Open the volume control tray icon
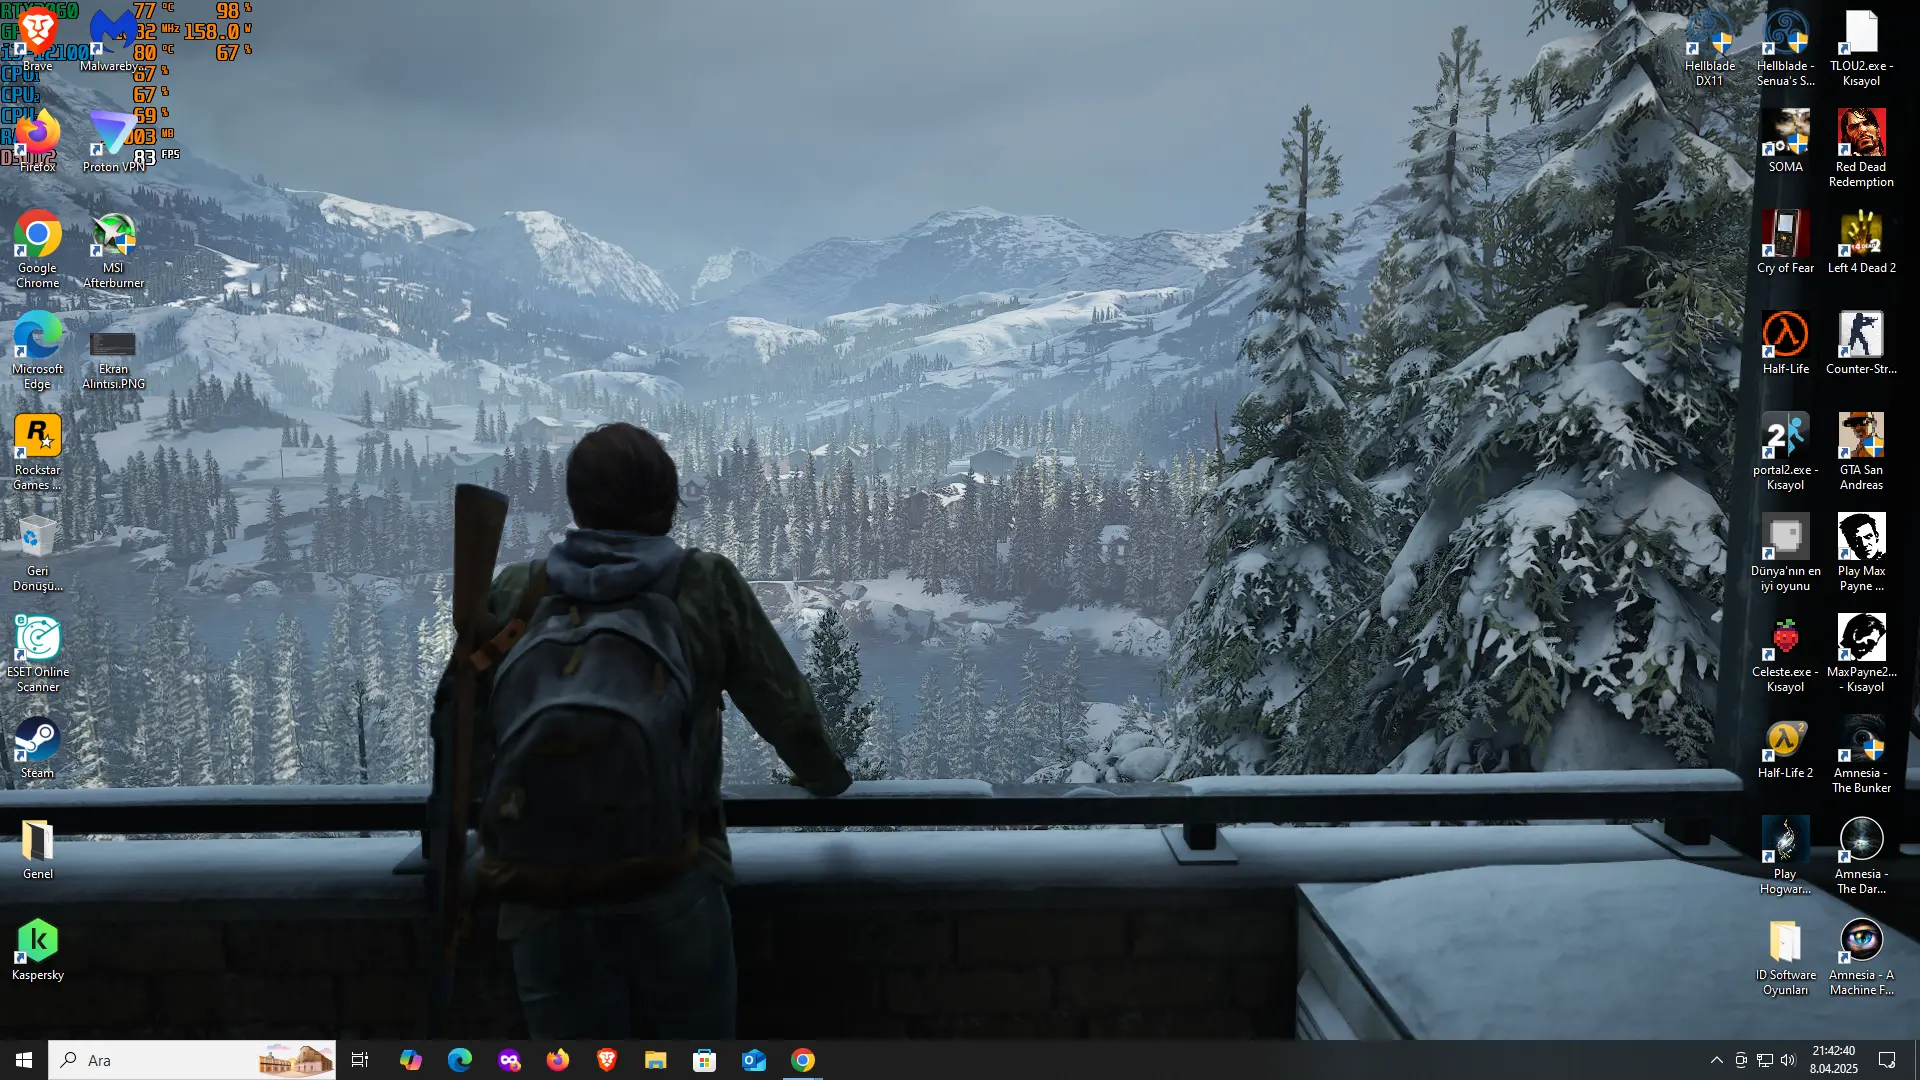 (1788, 1060)
